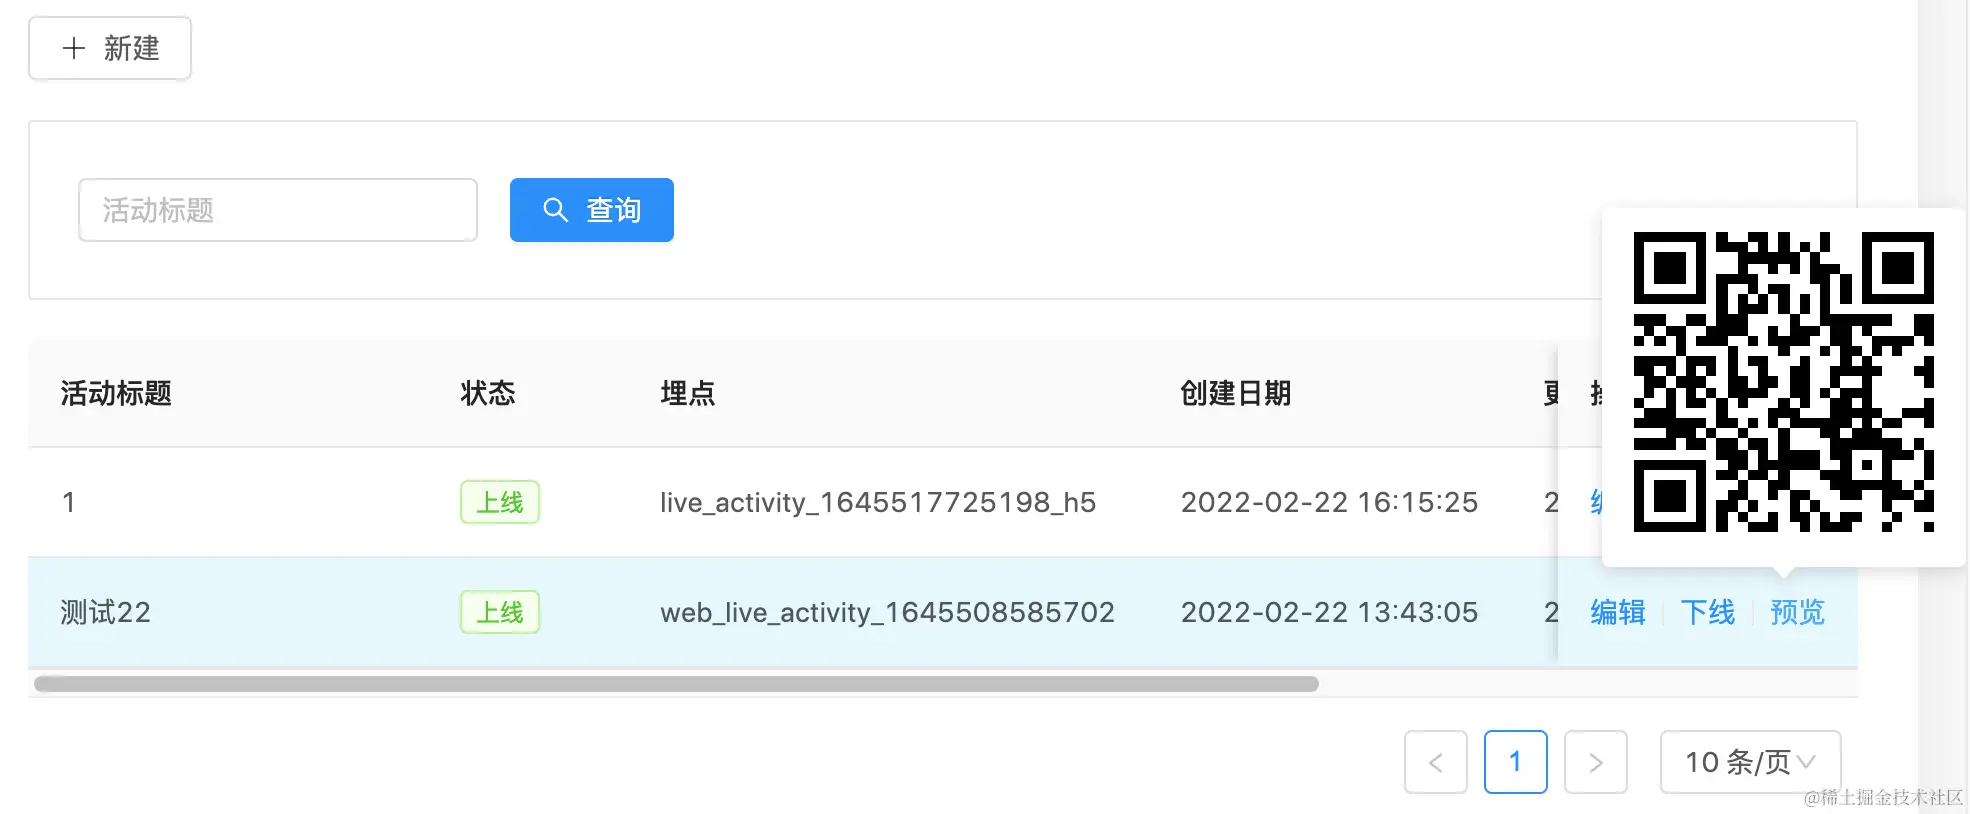Click 下线 link in 测试22 row

pos(1708,612)
